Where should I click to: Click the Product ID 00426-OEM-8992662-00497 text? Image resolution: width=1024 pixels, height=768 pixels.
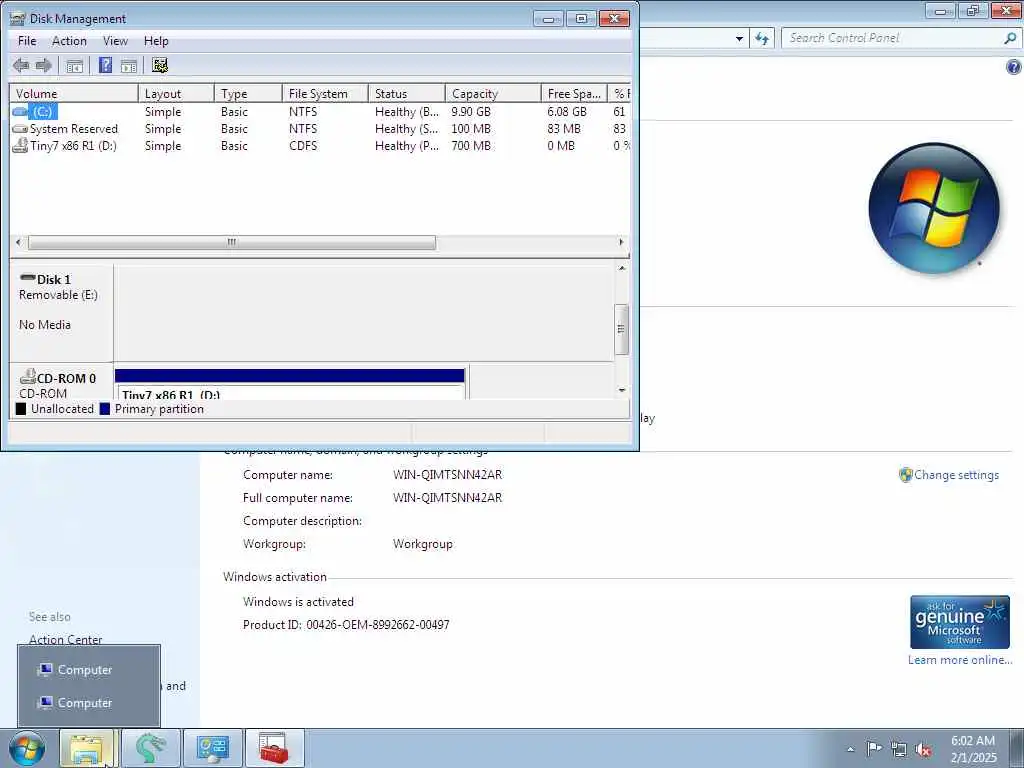coord(346,624)
